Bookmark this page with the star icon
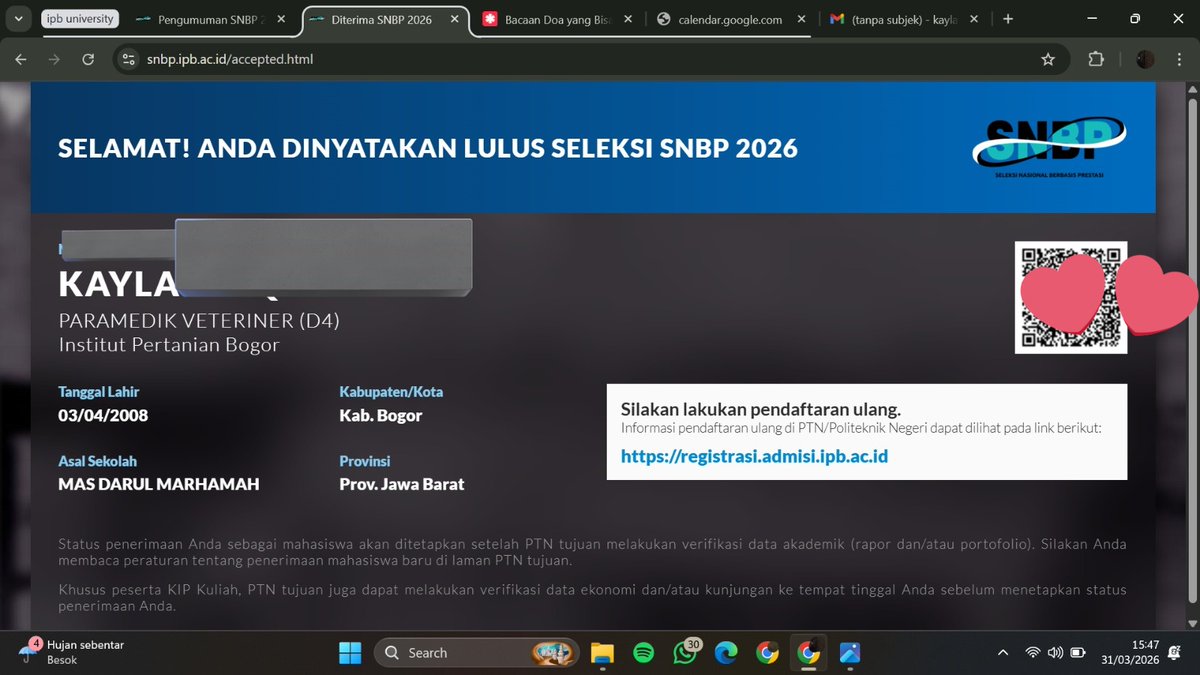 (x=1048, y=59)
